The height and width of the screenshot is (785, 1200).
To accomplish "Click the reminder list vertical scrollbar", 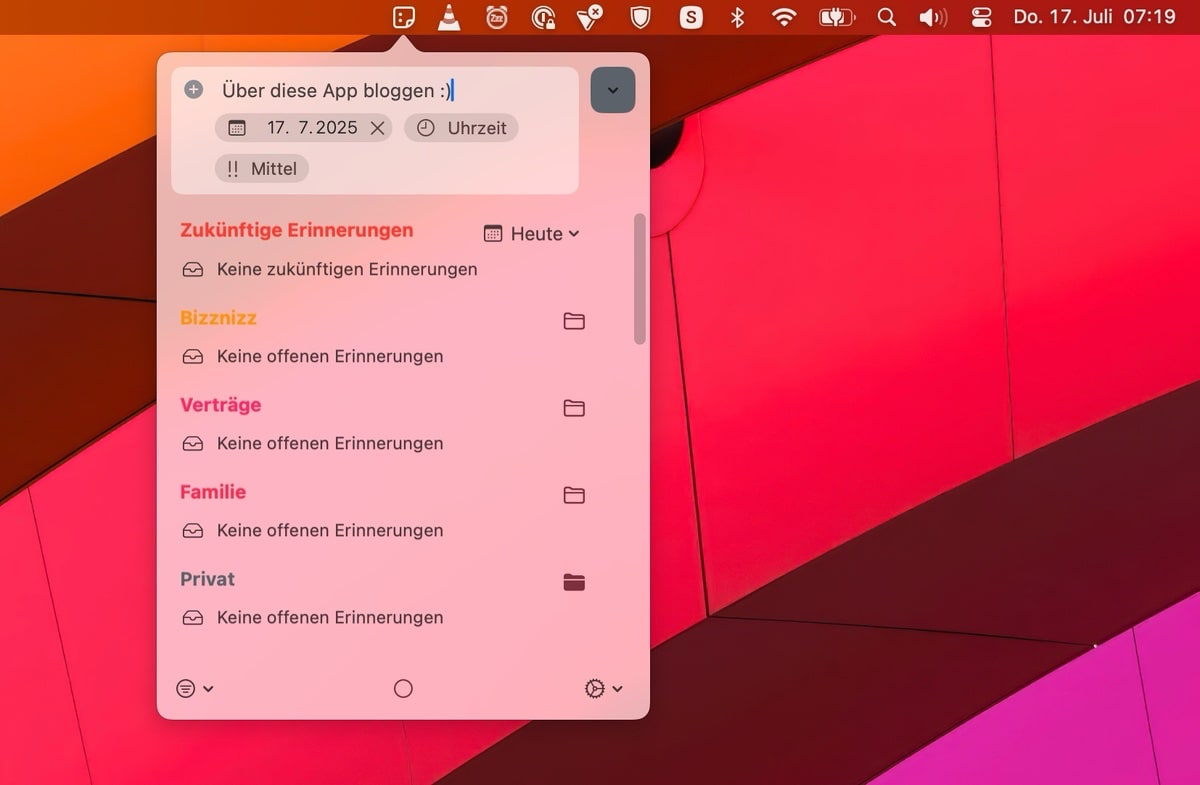I will click(x=640, y=280).
